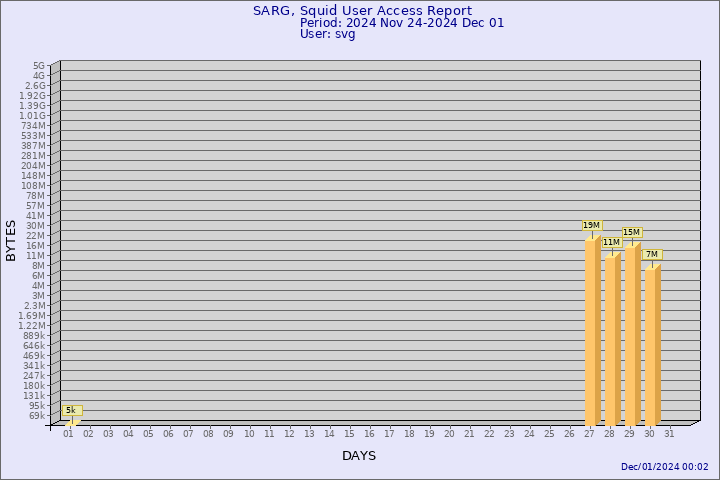The height and width of the screenshot is (480, 720).
Task: Click the BYTES vertical axis label
Action: [x=12, y=241]
